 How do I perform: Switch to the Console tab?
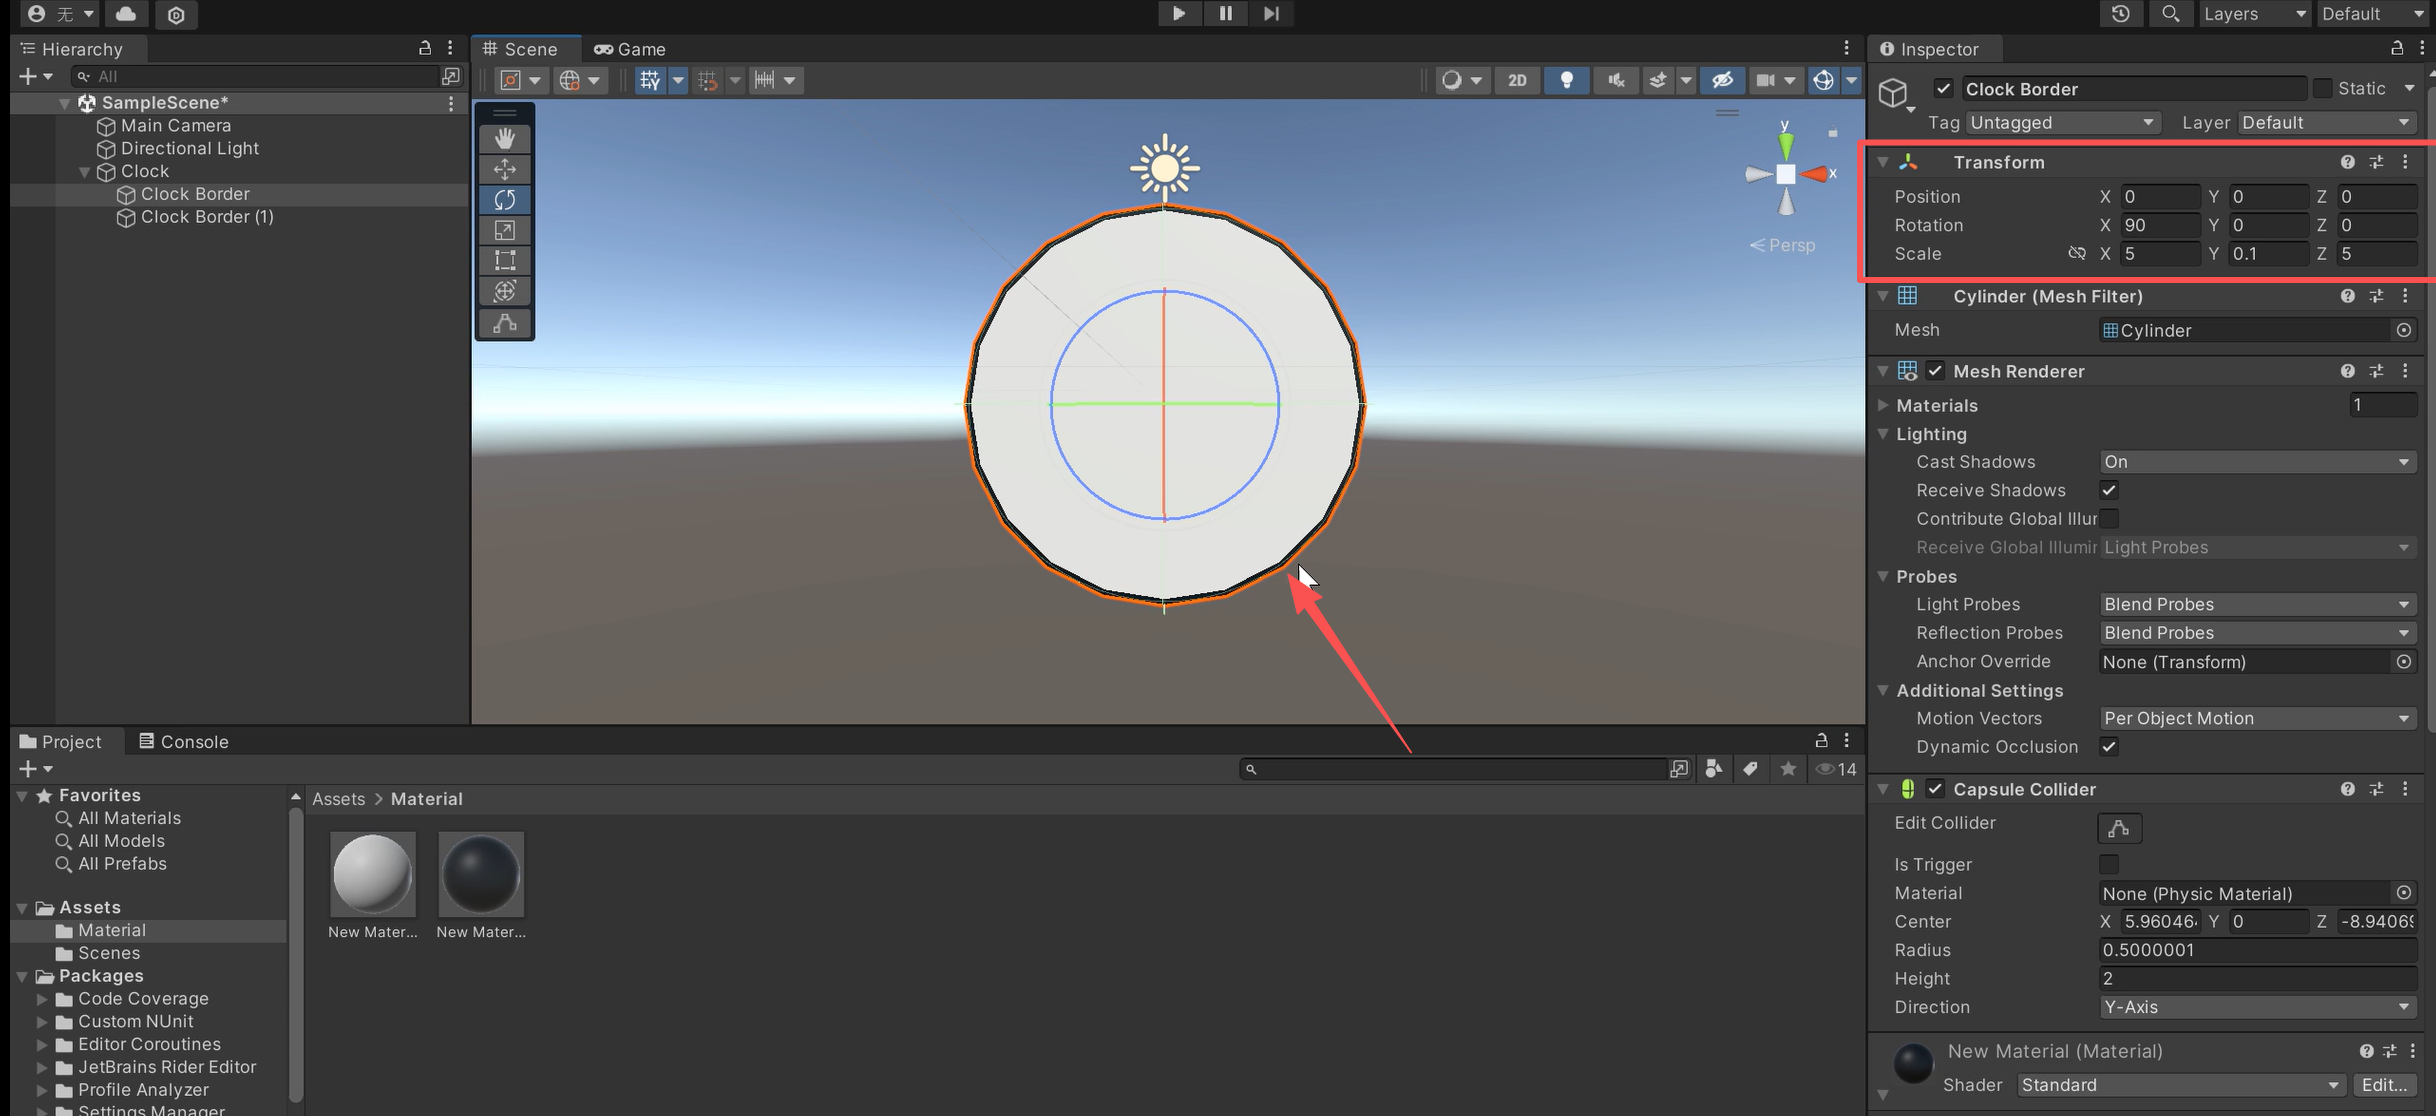tap(184, 742)
